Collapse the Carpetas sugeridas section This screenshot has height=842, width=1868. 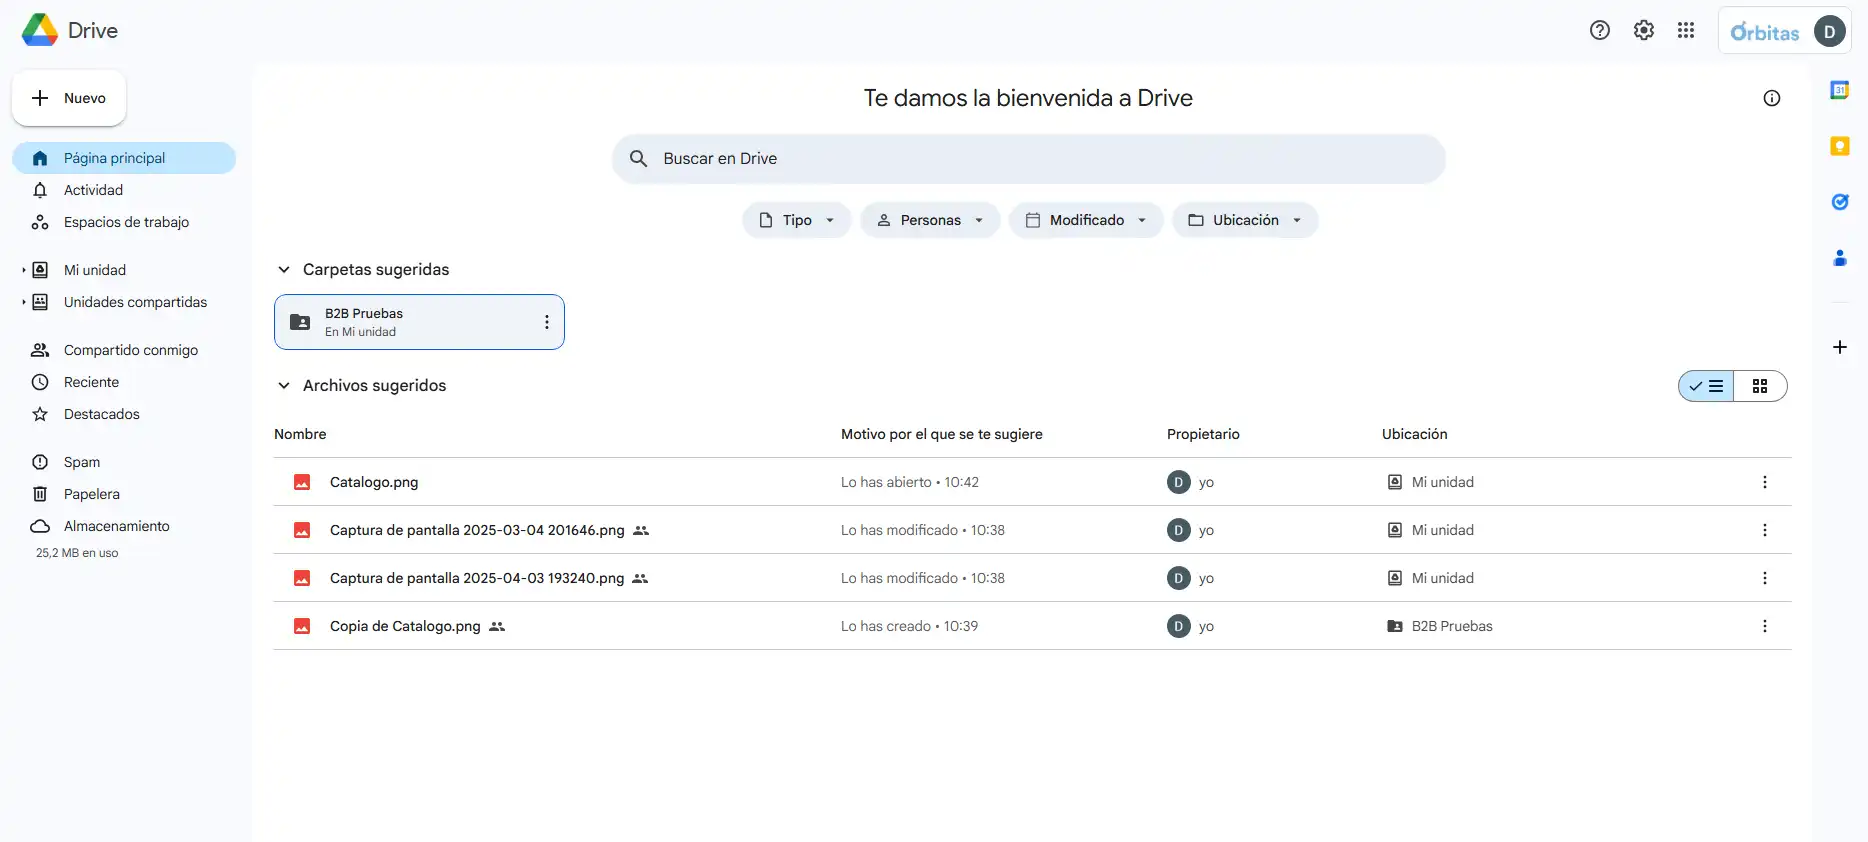coord(284,270)
